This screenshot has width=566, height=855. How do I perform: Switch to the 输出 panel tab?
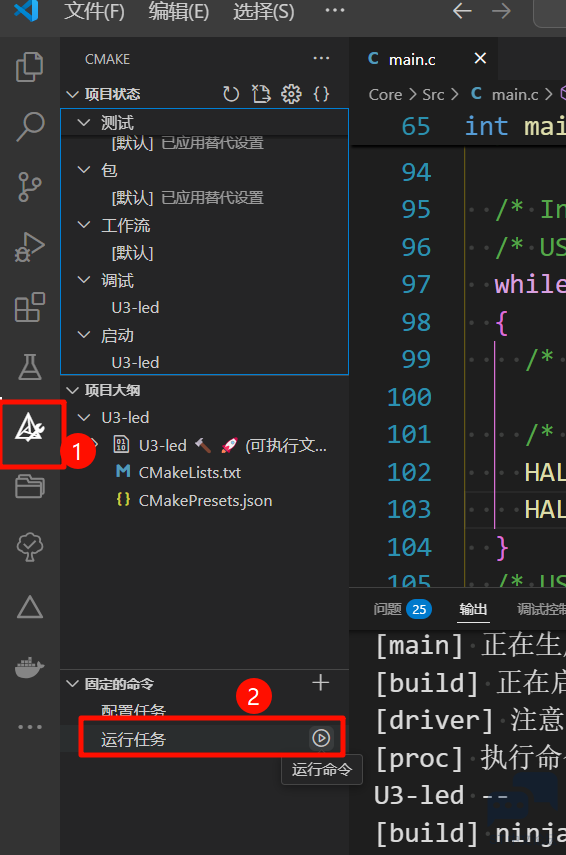473,609
